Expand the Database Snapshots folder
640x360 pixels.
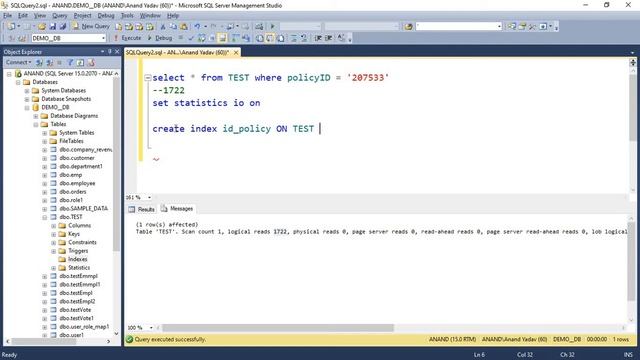click(x=27, y=99)
